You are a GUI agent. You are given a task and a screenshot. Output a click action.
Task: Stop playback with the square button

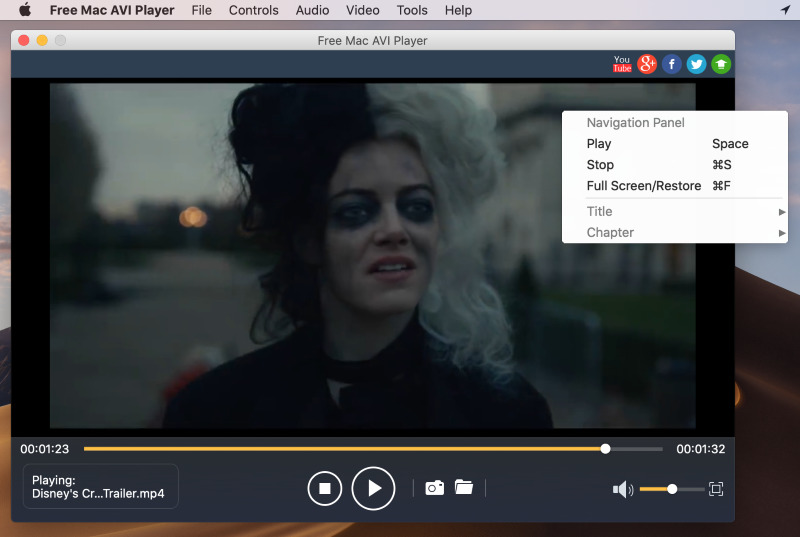coord(324,489)
